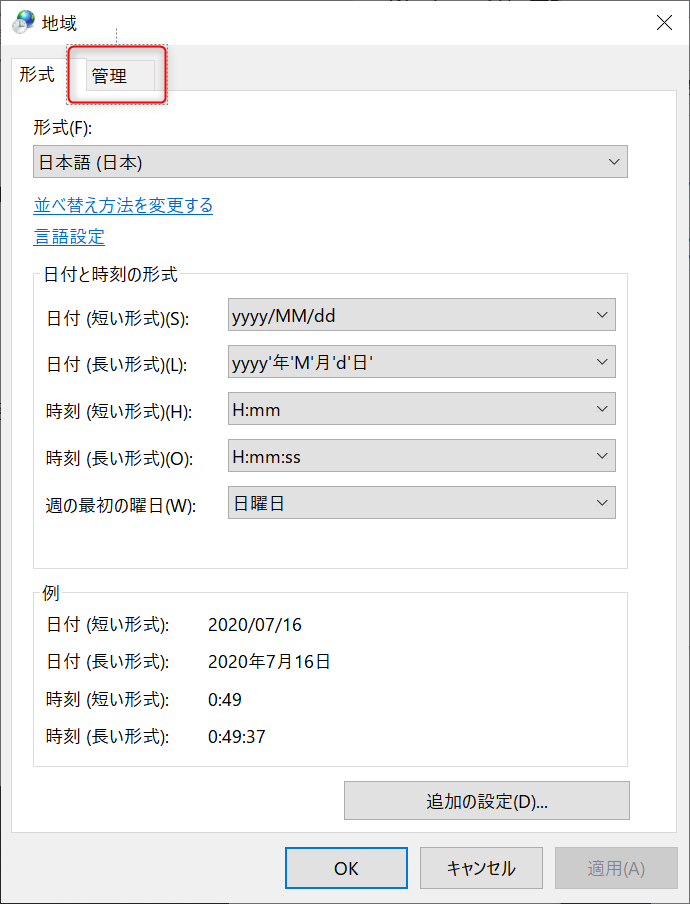Expand the 日付 (短い形式) yyyy/MM/dd dropdown

[602, 315]
